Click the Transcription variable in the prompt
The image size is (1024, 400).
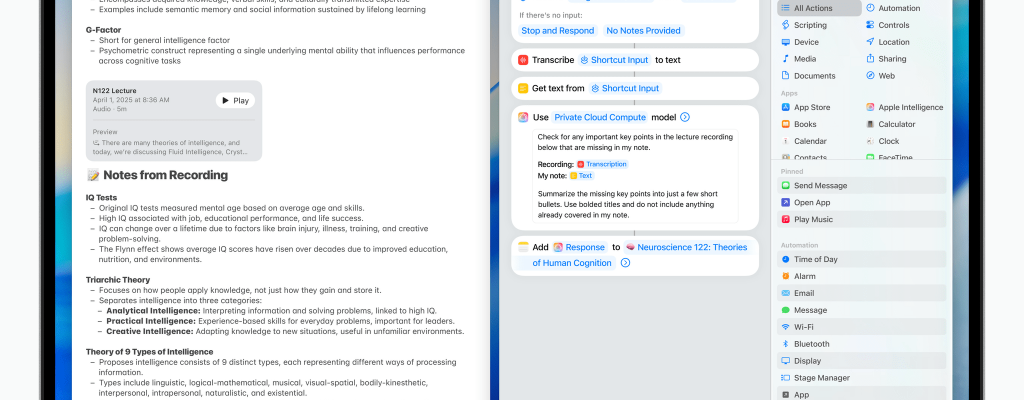605,163
